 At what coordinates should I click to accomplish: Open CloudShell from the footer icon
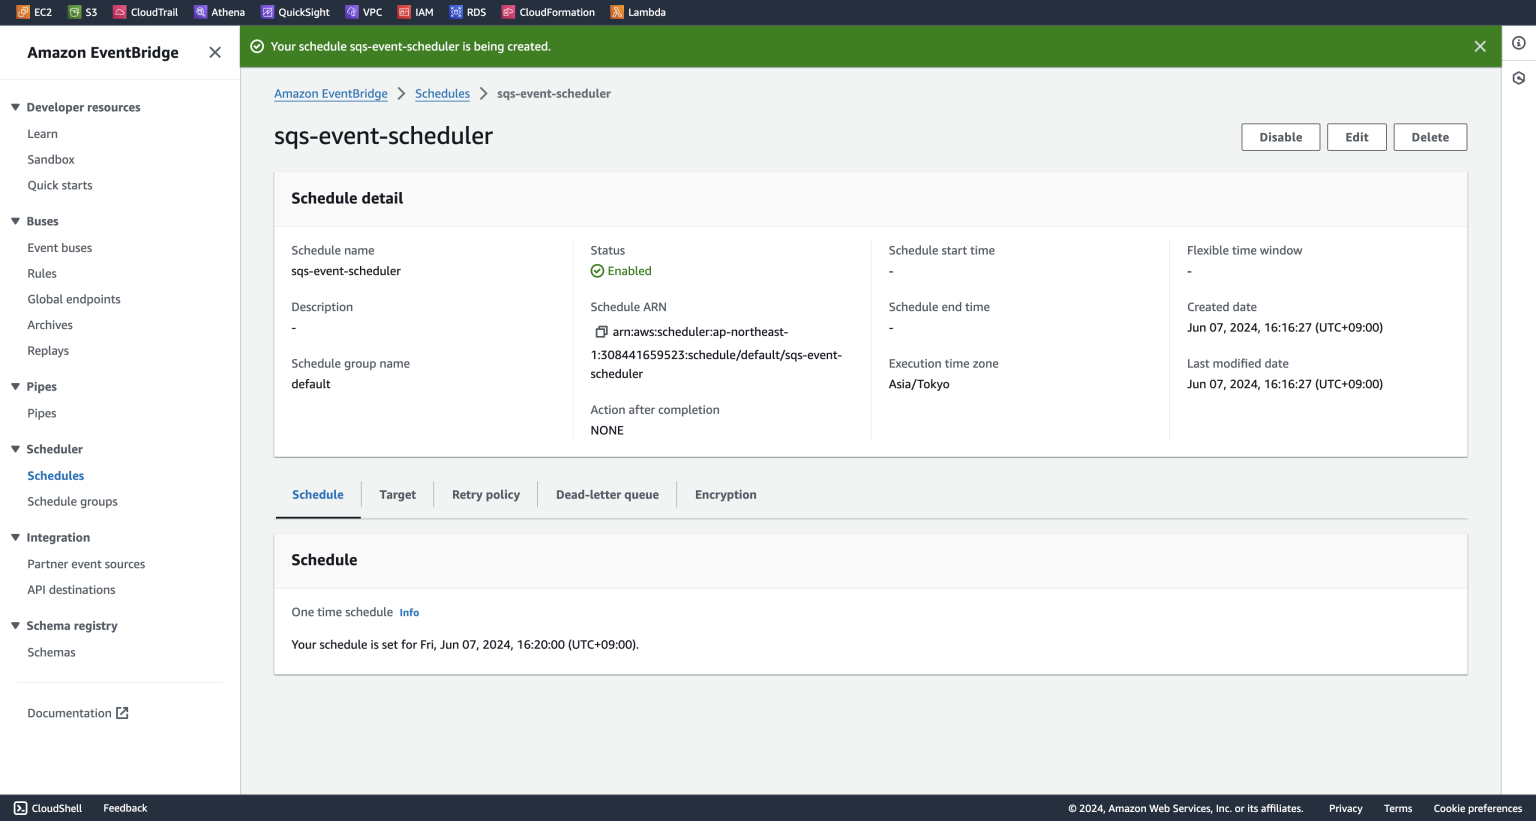pyautogui.click(x=20, y=808)
